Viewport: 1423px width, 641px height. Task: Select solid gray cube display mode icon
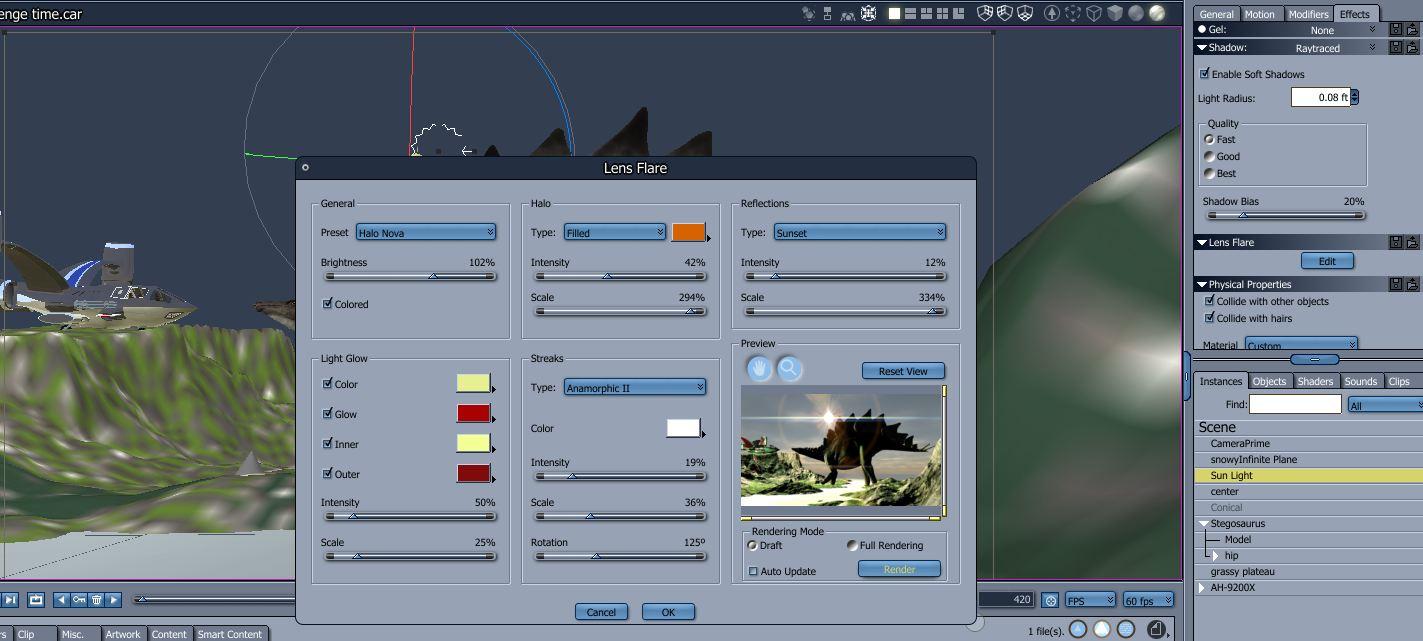click(1115, 13)
